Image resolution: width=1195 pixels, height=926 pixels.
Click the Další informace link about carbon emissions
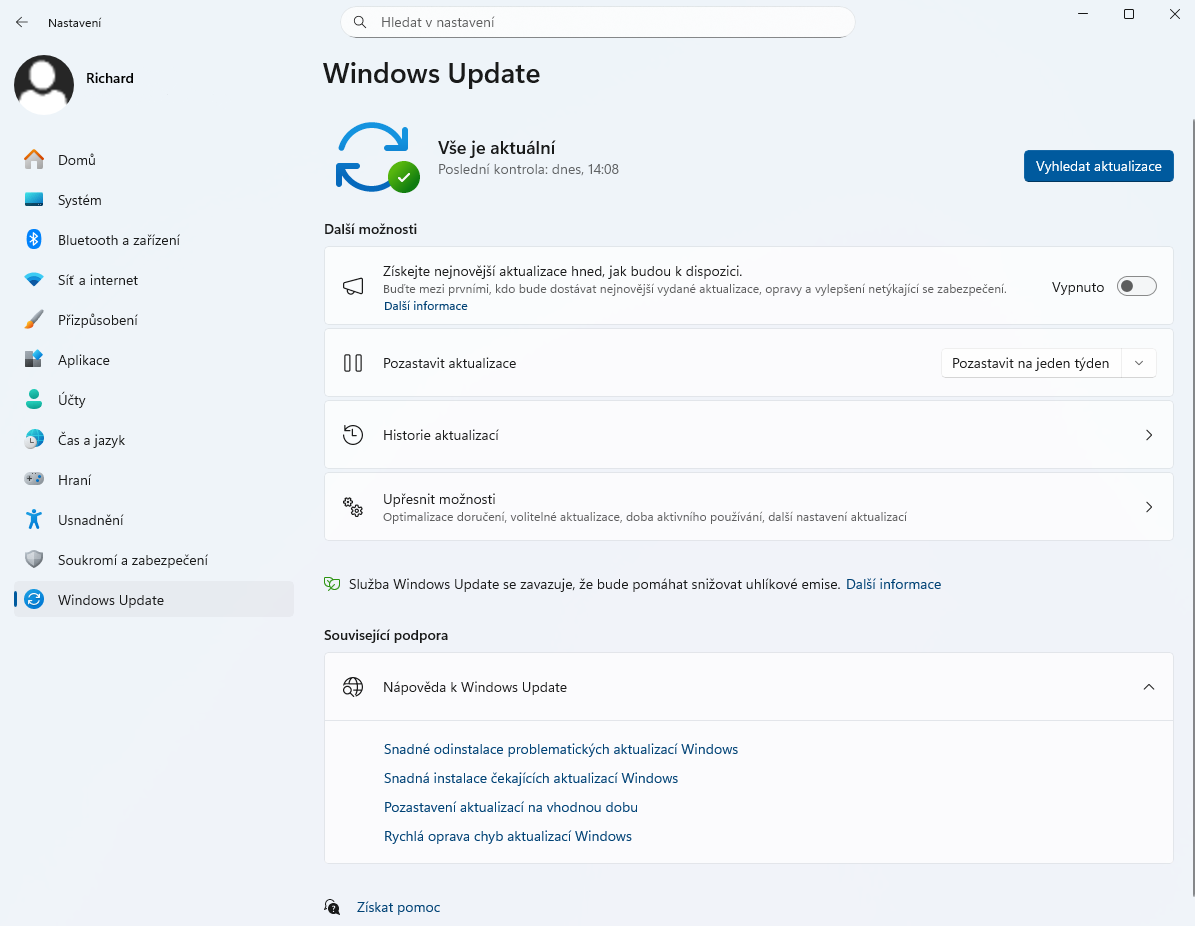click(893, 584)
